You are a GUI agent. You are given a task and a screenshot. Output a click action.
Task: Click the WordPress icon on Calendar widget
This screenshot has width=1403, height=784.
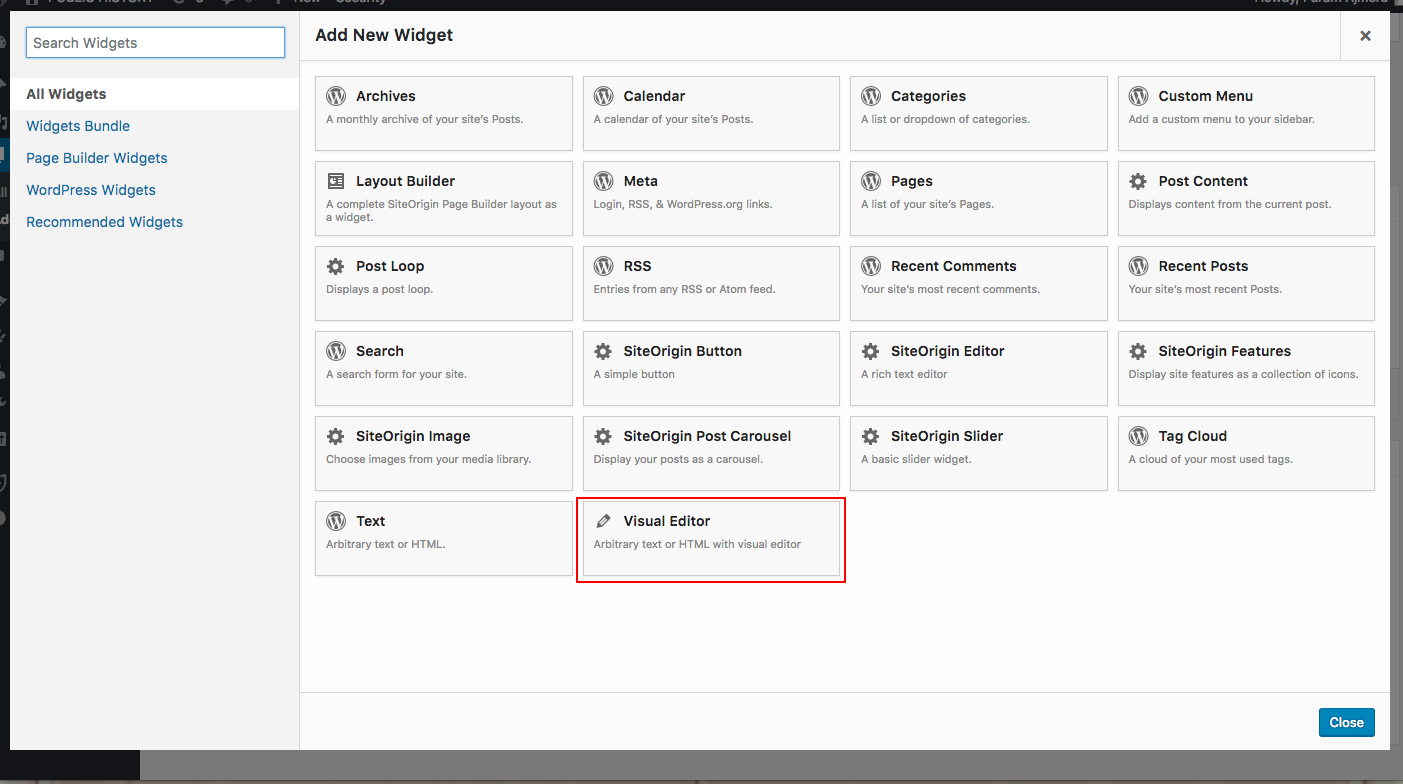tap(603, 96)
